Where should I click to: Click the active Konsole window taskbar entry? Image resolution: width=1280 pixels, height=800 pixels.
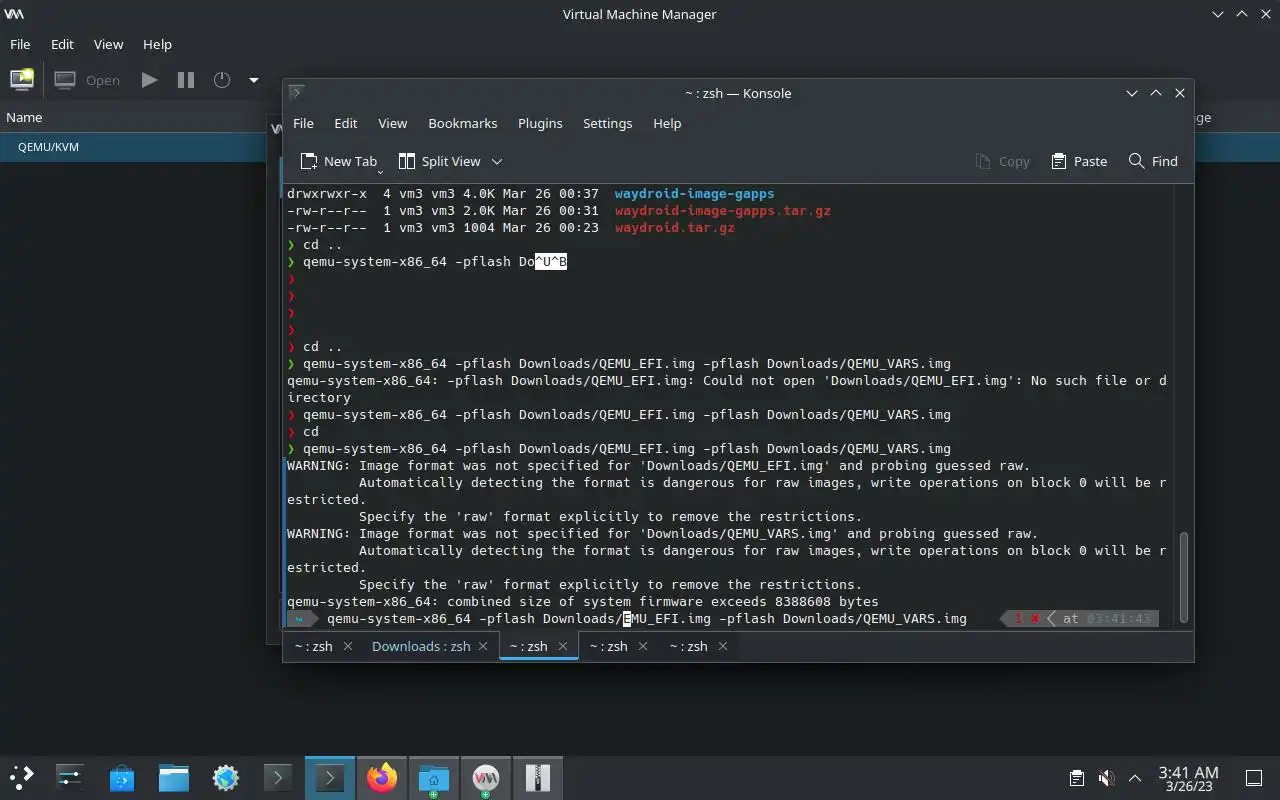click(x=330, y=777)
